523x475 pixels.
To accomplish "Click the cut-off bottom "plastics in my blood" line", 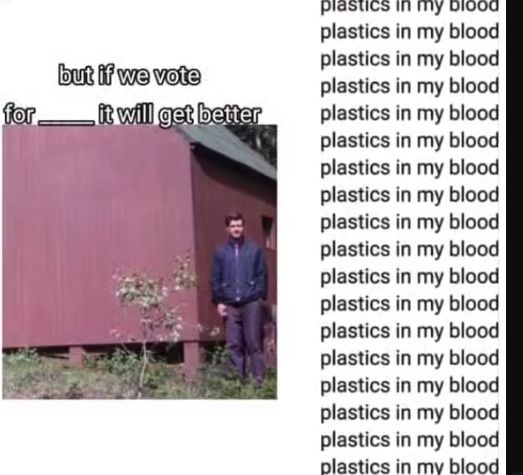I will coord(409,467).
